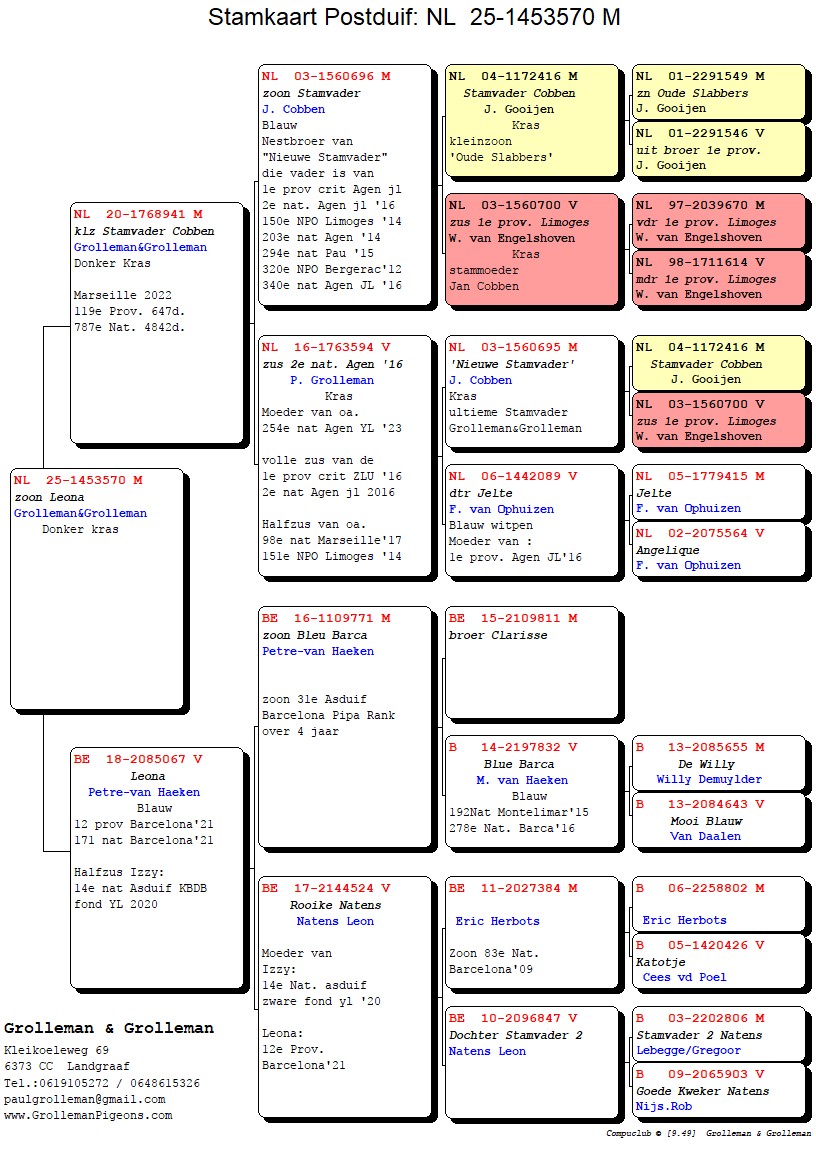Open the www.GrollemanPigeons.com website link

pyautogui.click(x=88, y=1115)
